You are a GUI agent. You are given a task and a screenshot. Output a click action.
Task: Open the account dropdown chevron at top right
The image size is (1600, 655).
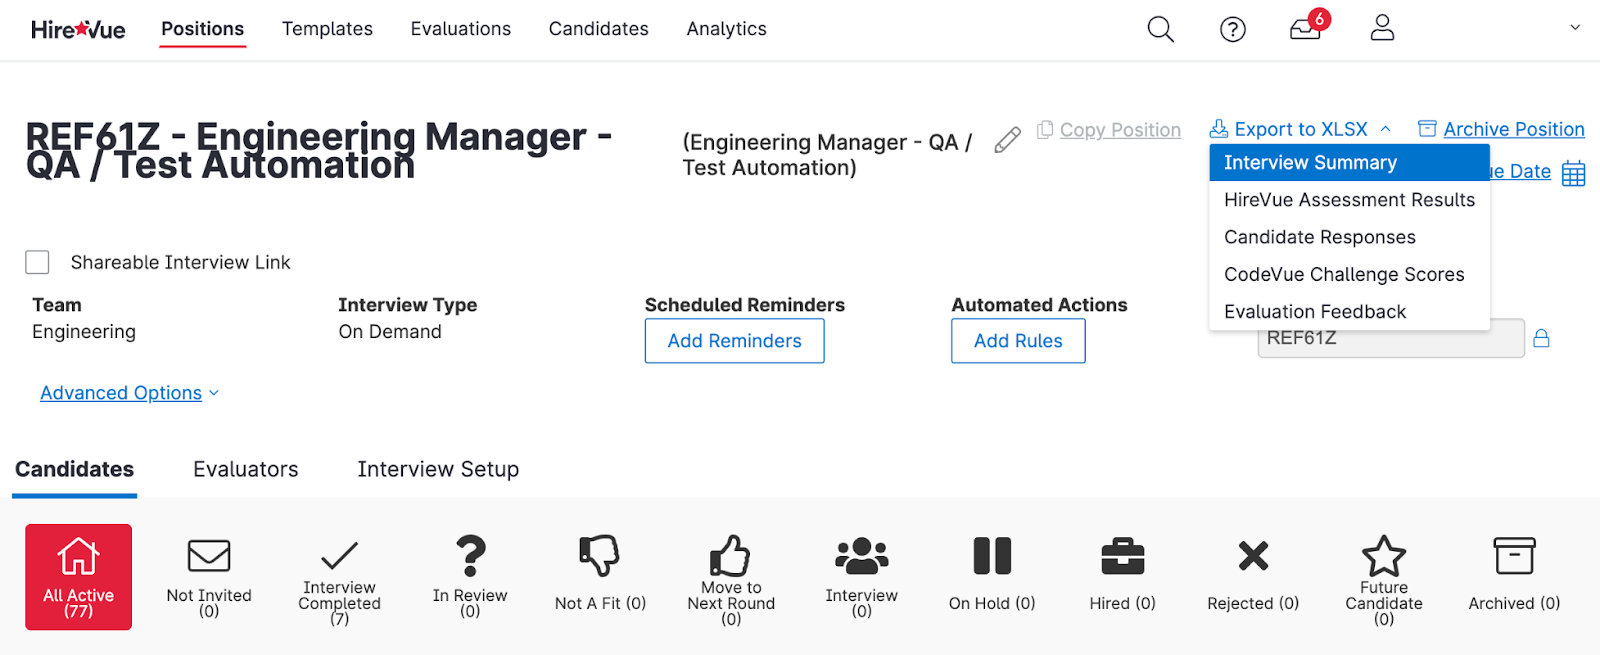point(1575,28)
